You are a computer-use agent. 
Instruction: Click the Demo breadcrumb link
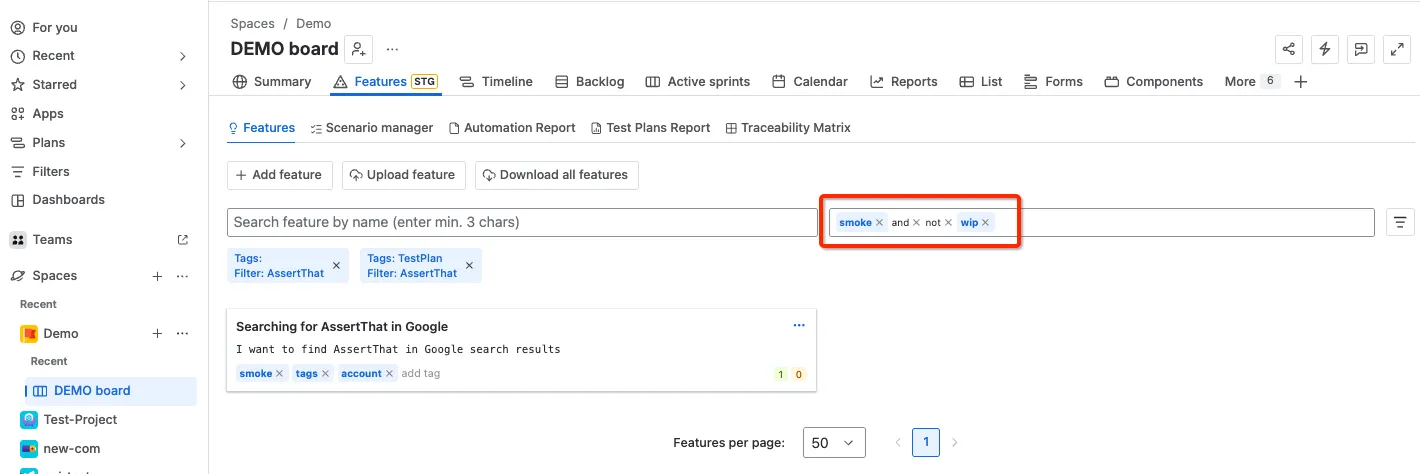(x=313, y=23)
